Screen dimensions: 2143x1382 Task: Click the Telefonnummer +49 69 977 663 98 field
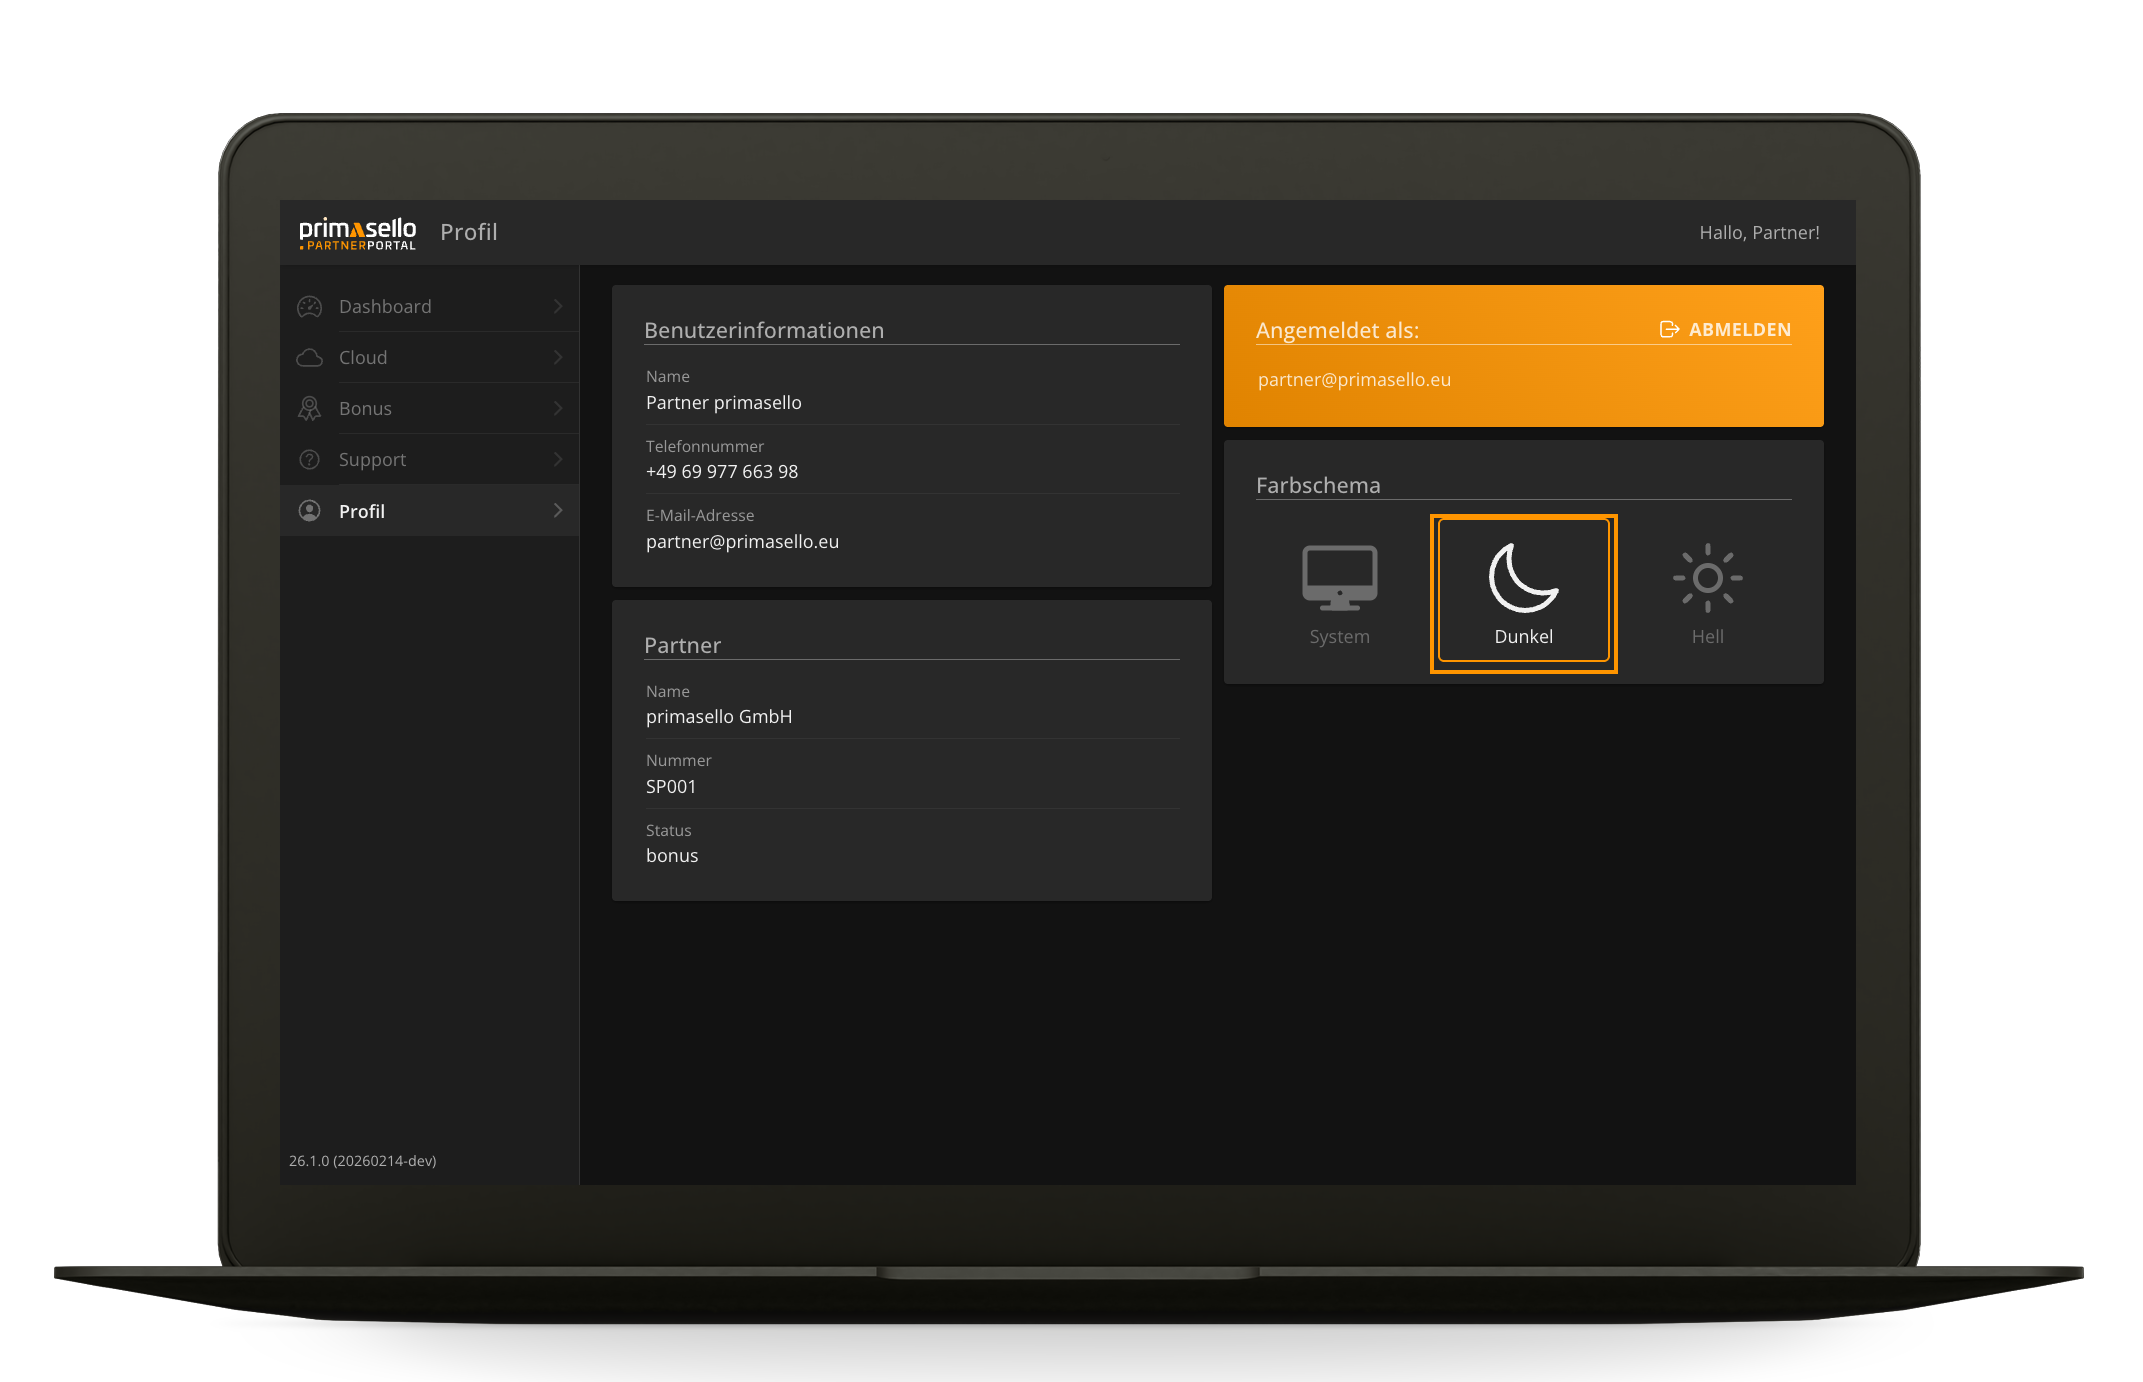(x=722, y=472)
